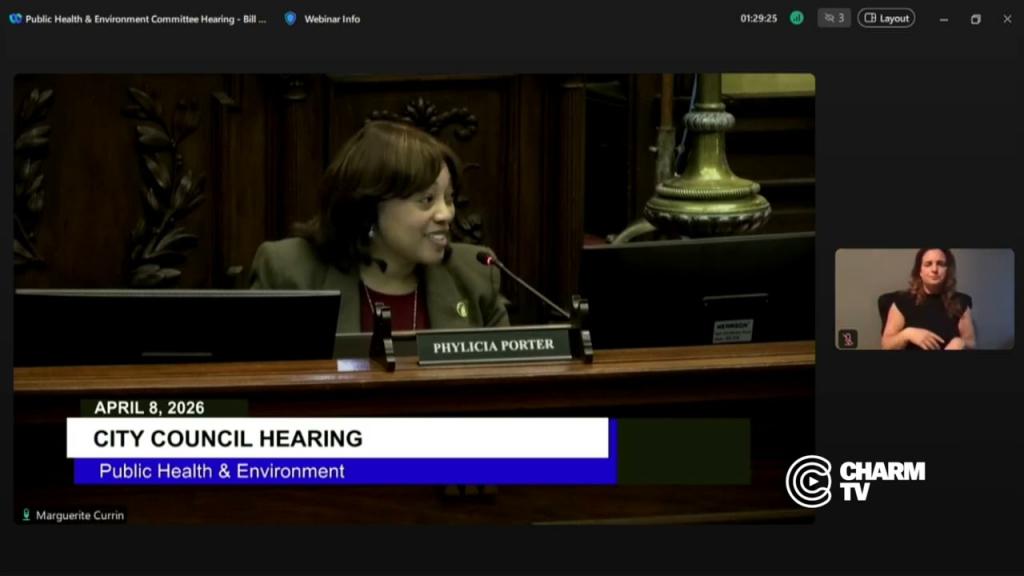Open the Layout options
1024x576 pixels.
886,18
